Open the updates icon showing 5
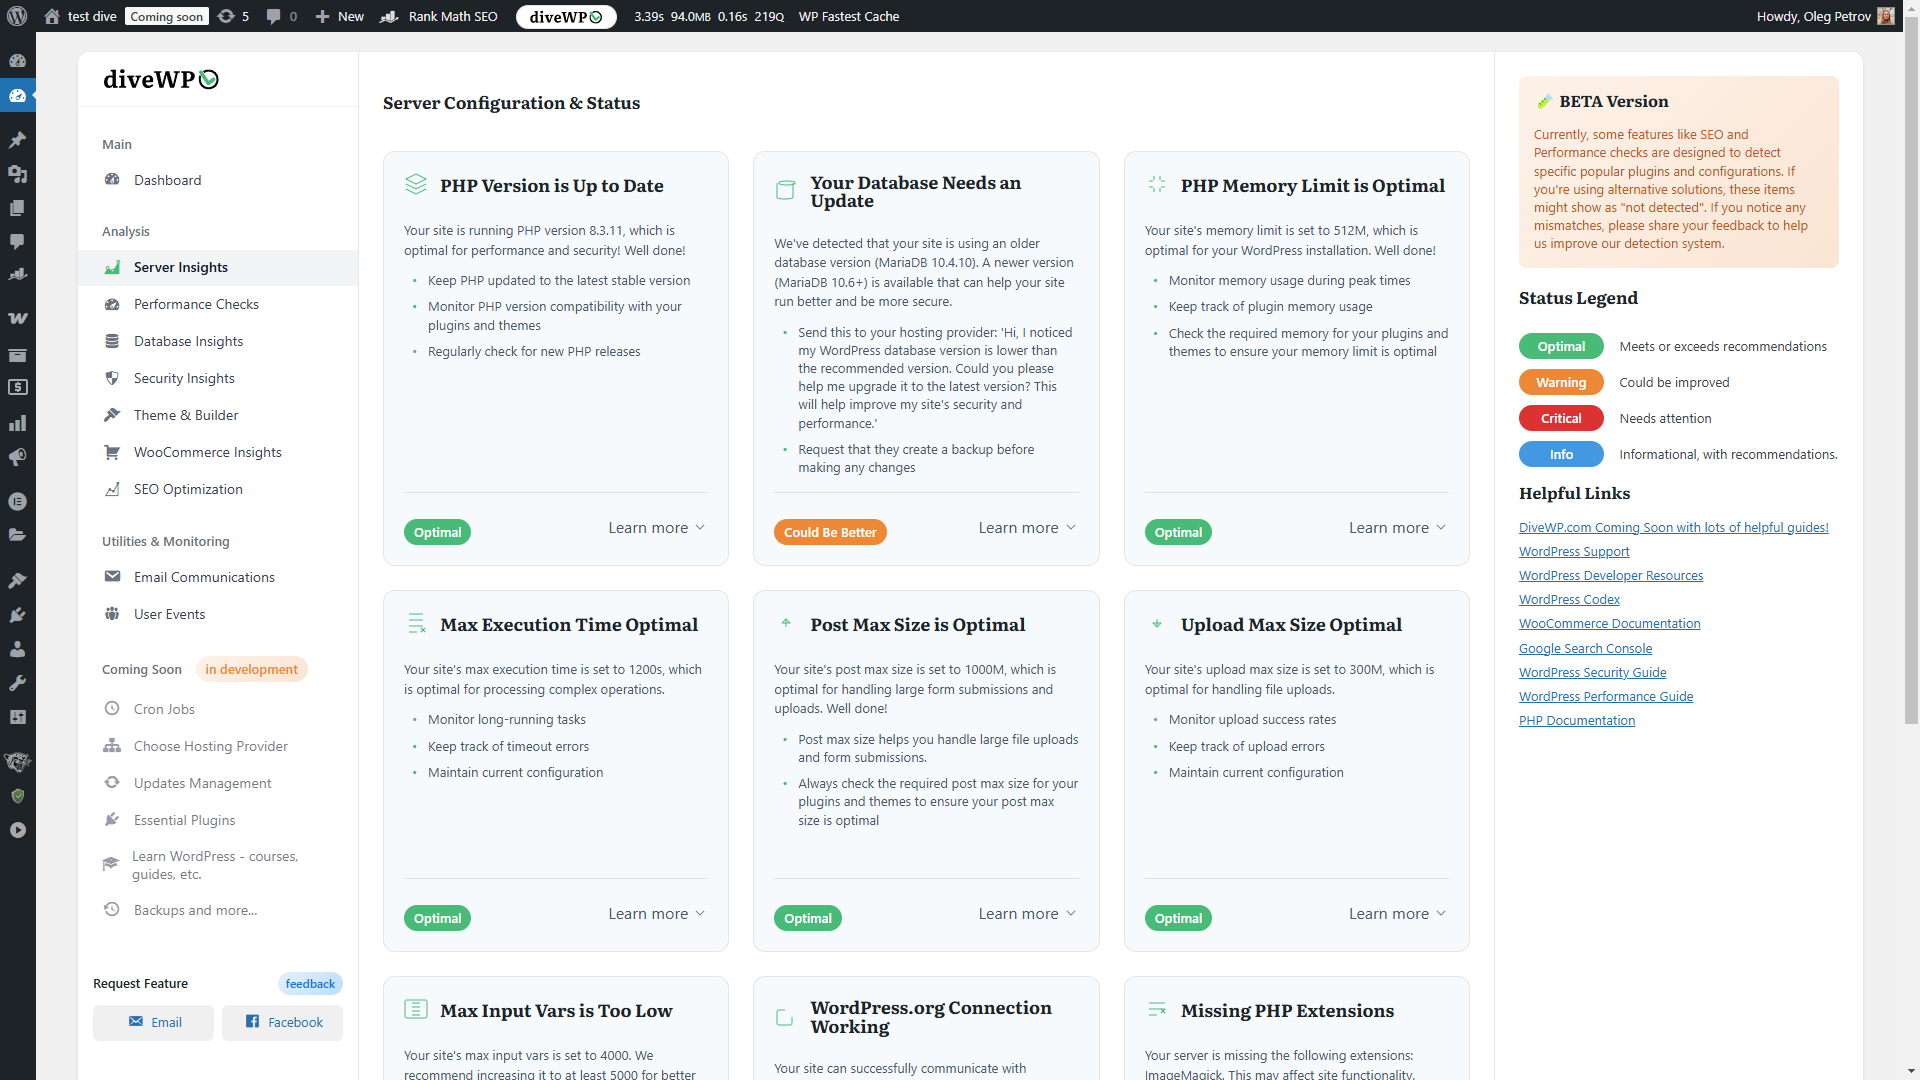 point(233,16)
